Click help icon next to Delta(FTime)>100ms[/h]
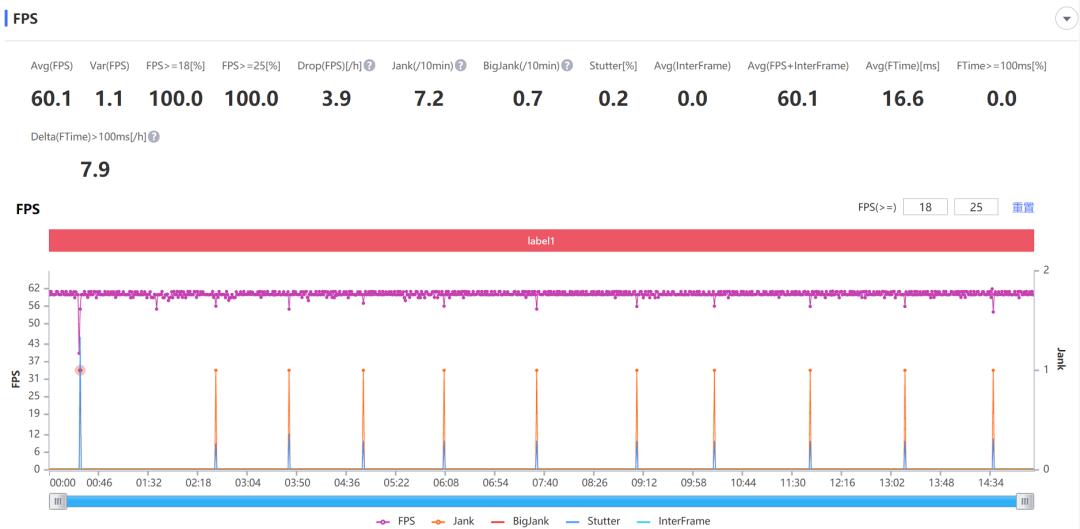 pyautogui.click(x=154, y=137)
